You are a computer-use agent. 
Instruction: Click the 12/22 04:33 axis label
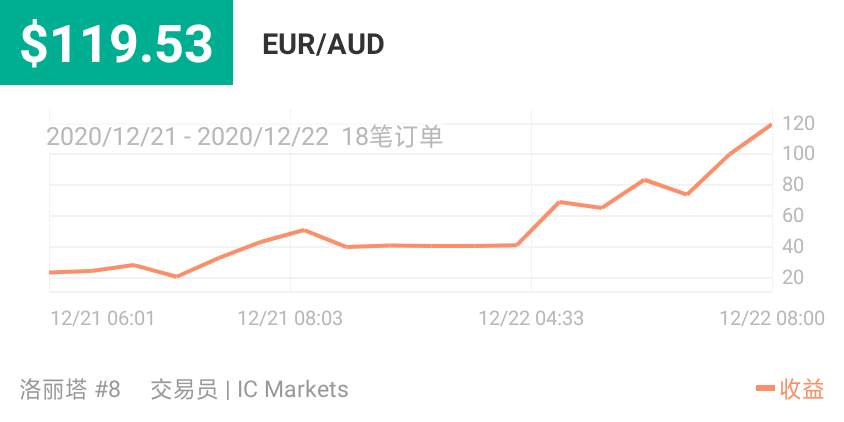pyautogui.click(x=531, y=318)
